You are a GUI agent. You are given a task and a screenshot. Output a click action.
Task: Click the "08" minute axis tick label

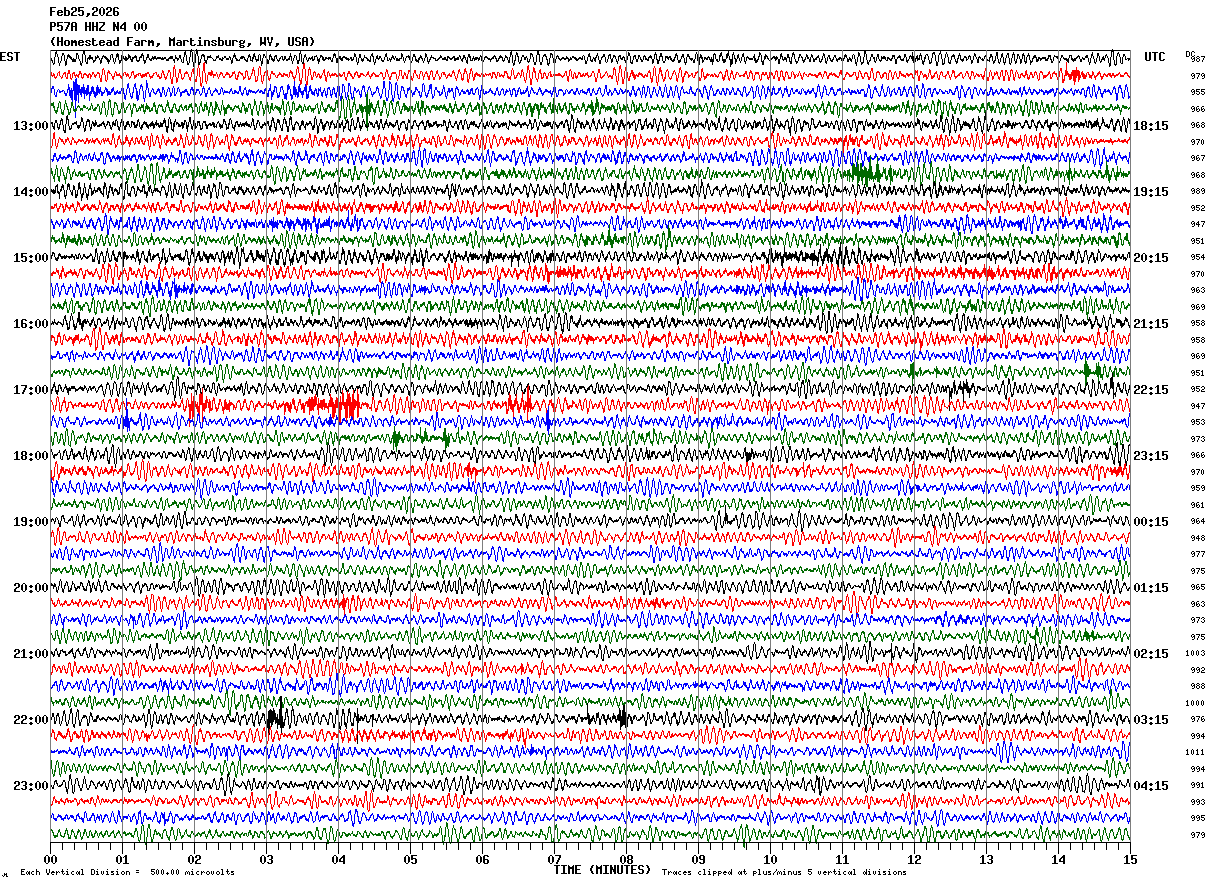click(x=626, y=859)
